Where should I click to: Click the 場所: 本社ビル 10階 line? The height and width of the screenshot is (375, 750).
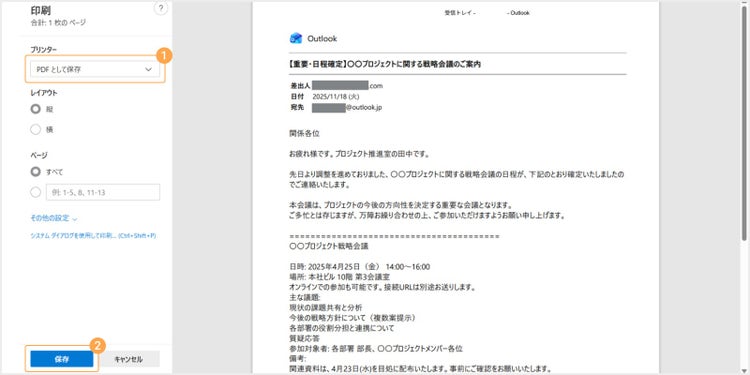tap(340, 277)
